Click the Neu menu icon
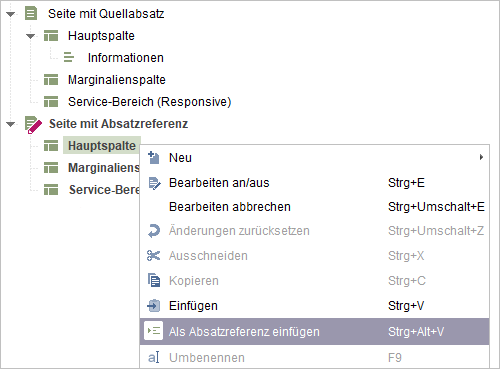Screen dimensions: 500x369 (x=154, y=157)
